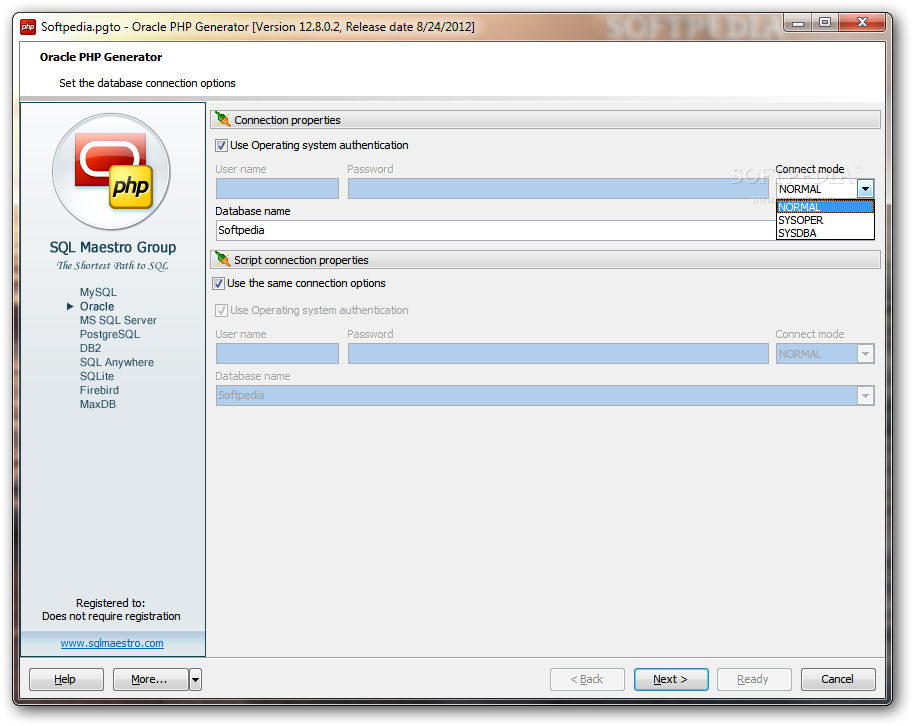Select Oracle in the product list

click(97, 306)
